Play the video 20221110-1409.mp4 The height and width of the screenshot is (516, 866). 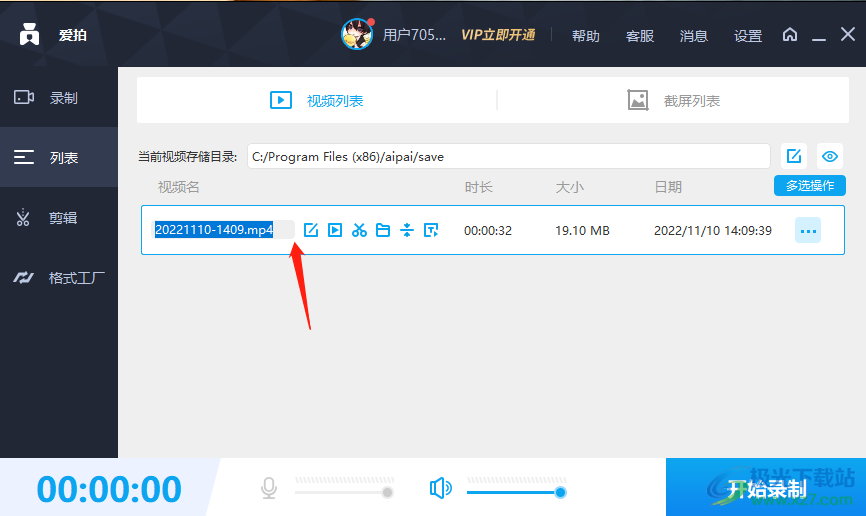click(335, 230)
